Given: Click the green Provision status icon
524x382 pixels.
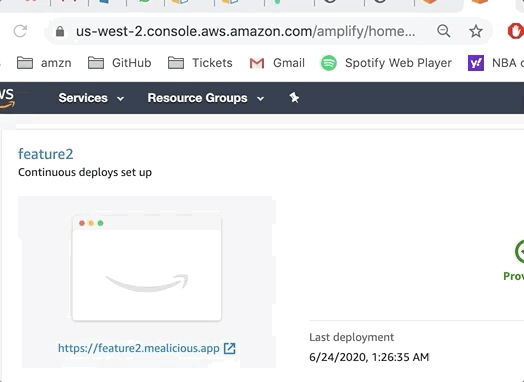Looking at the screenshot, I should coord(520,251).
